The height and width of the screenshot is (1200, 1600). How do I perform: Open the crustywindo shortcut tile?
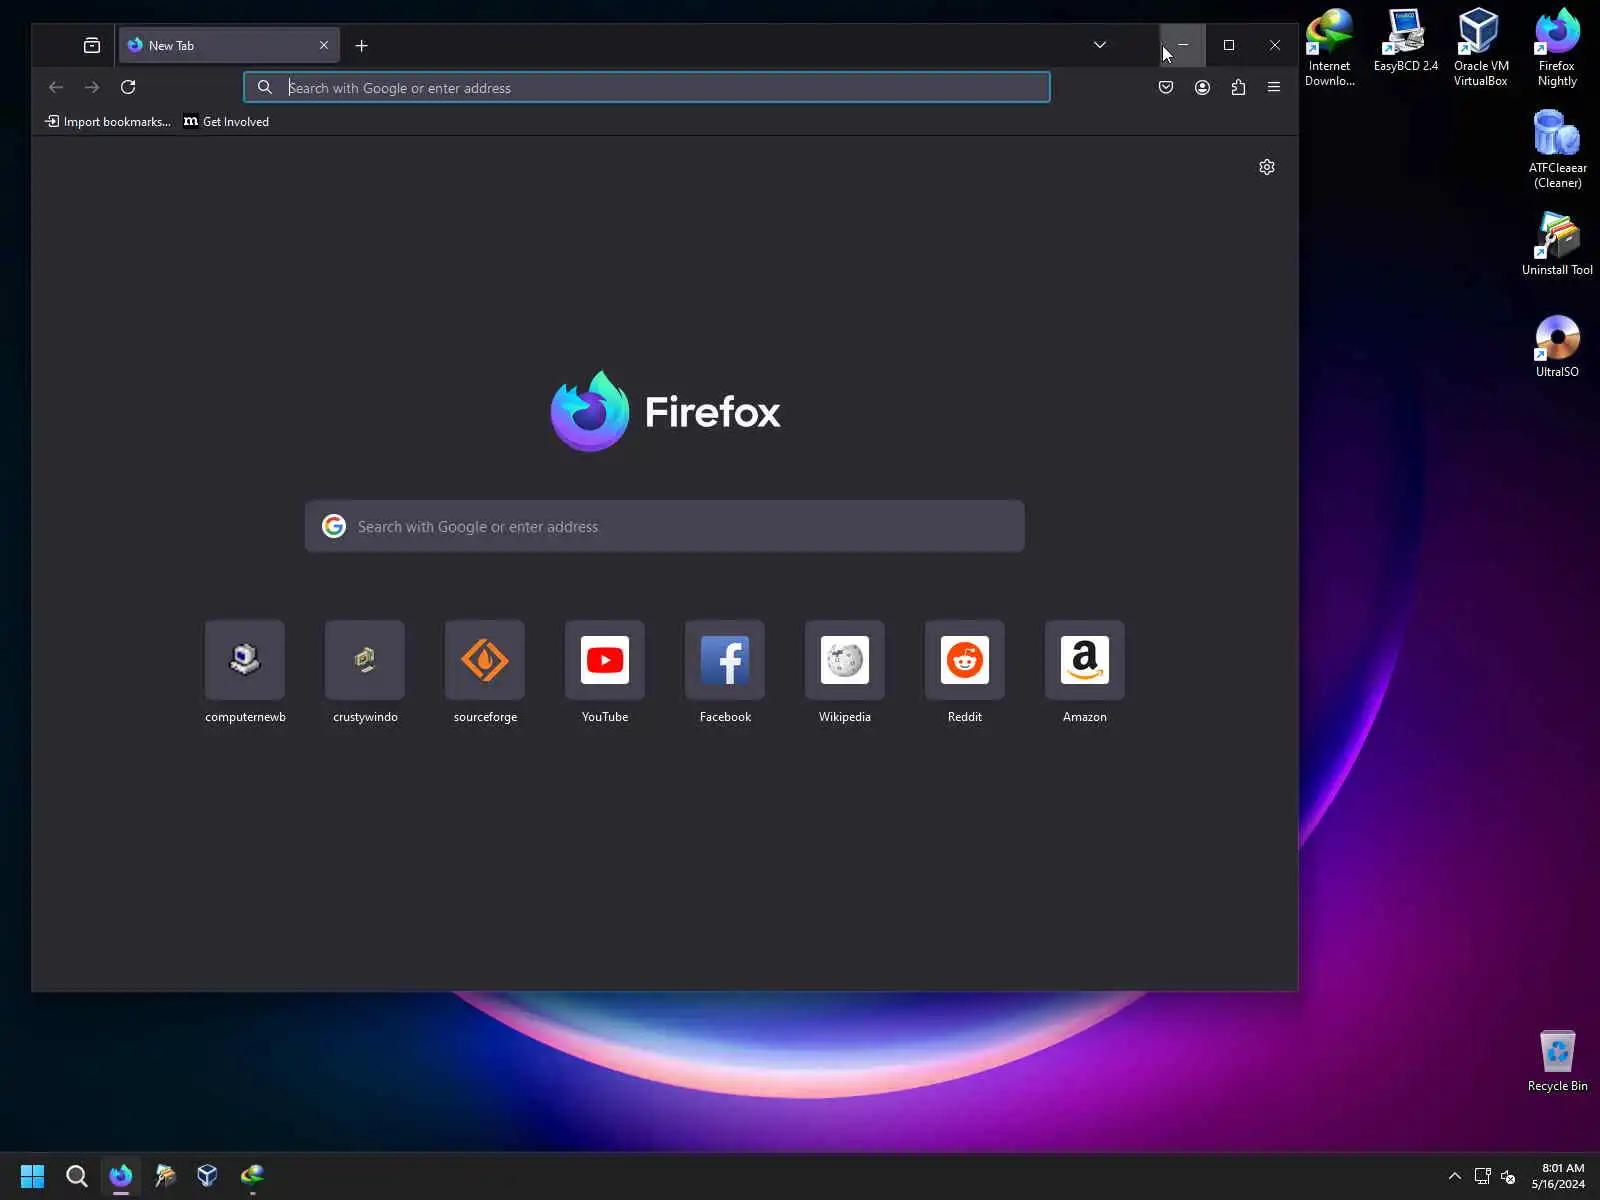click(x=365, y=672)
